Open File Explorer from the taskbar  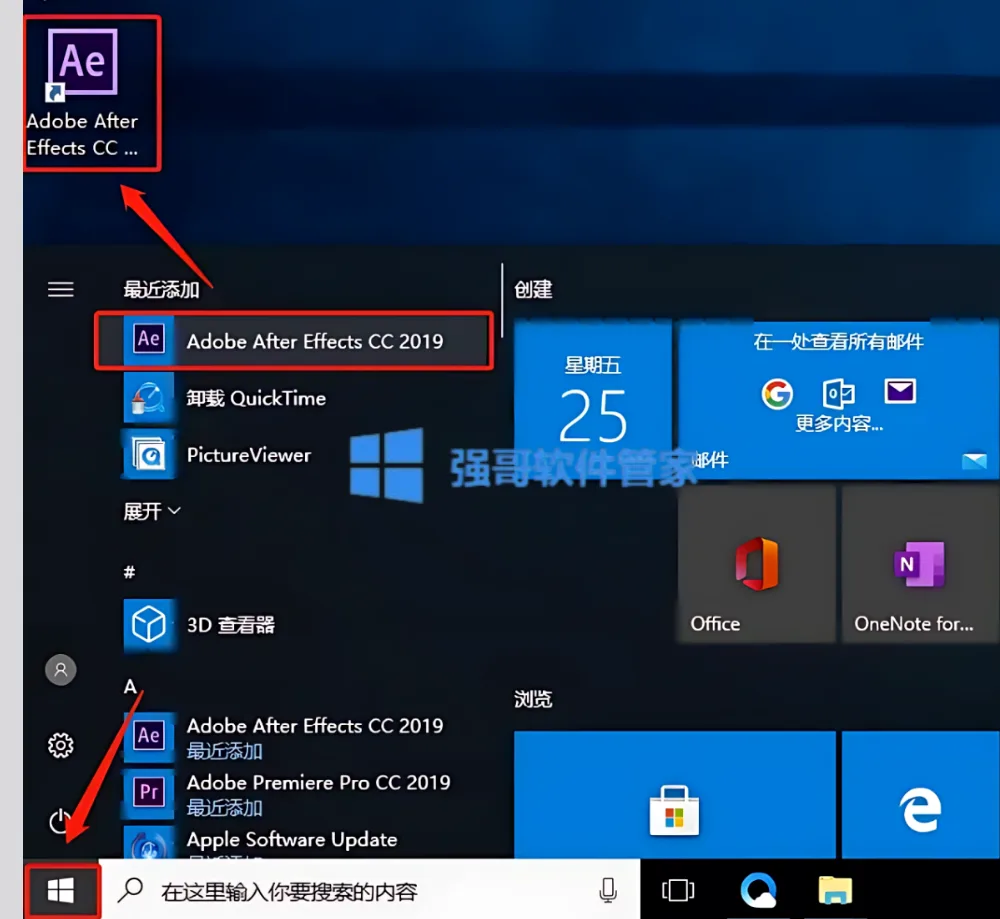coord(835,890)
